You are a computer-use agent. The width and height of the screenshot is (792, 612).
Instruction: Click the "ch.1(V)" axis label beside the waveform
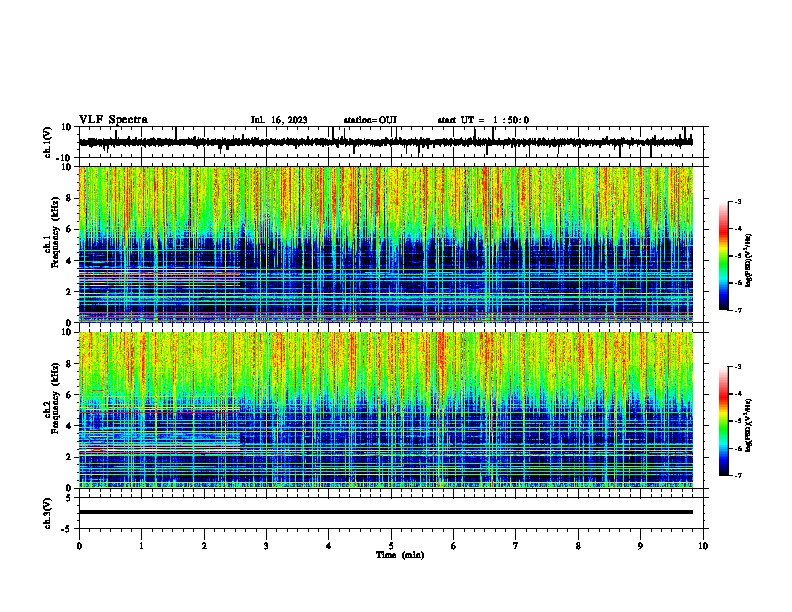pyautogui.click(x=47, y=142)
